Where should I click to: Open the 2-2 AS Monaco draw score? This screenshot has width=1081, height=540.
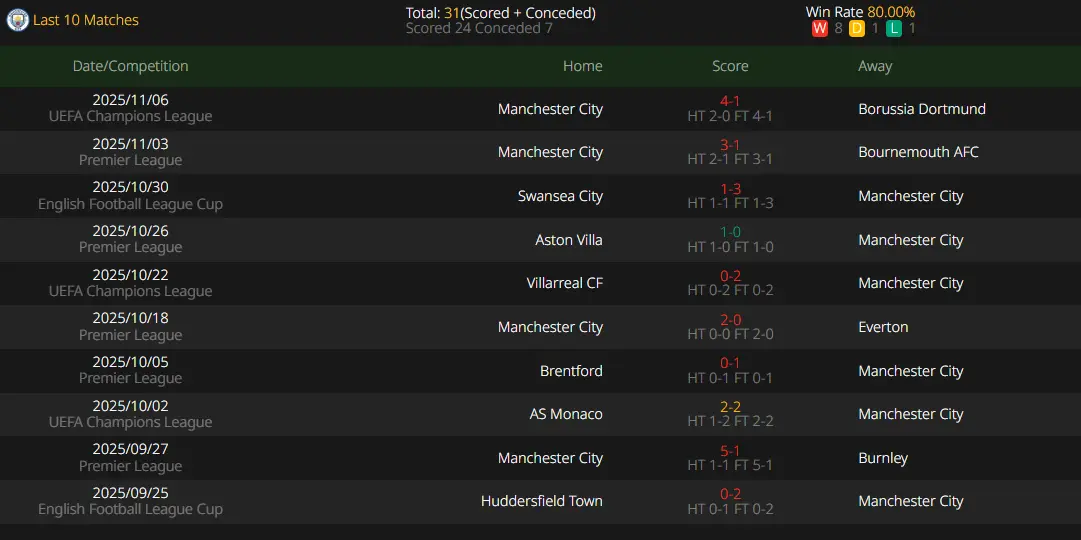730,407
